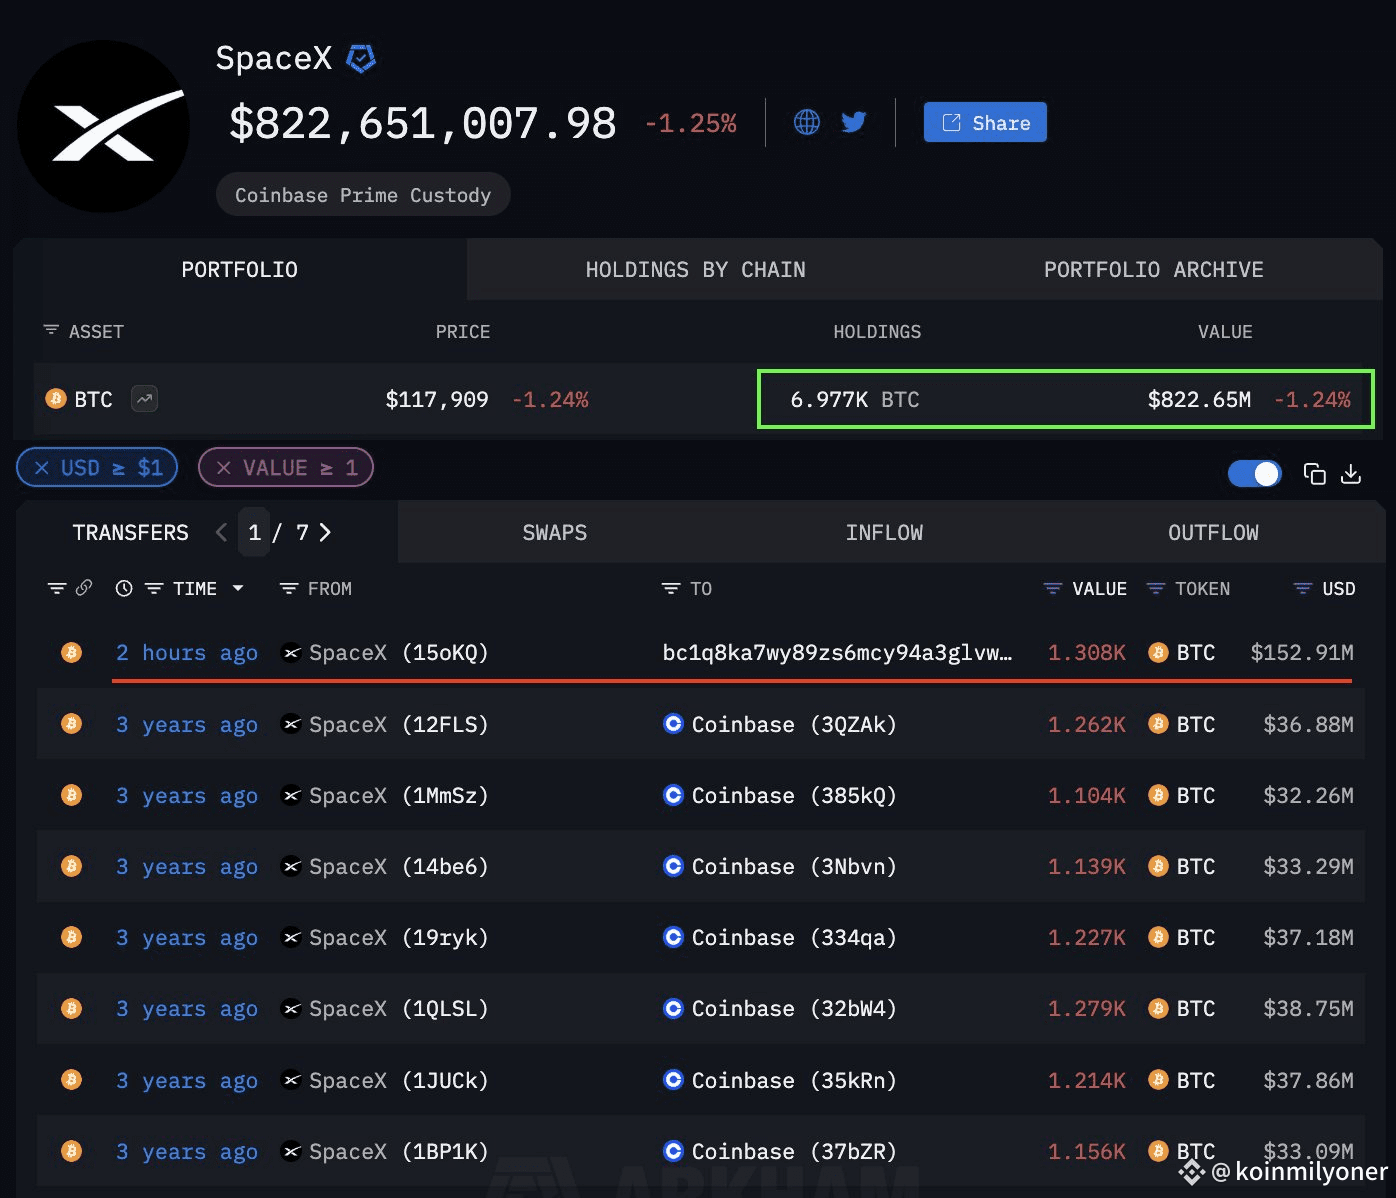This screenshot has width=1396, height=1198.
Task: Click recipient address bc1q8ka7wy89zs6mcy94a3glvw…
Action: (837, 652)
